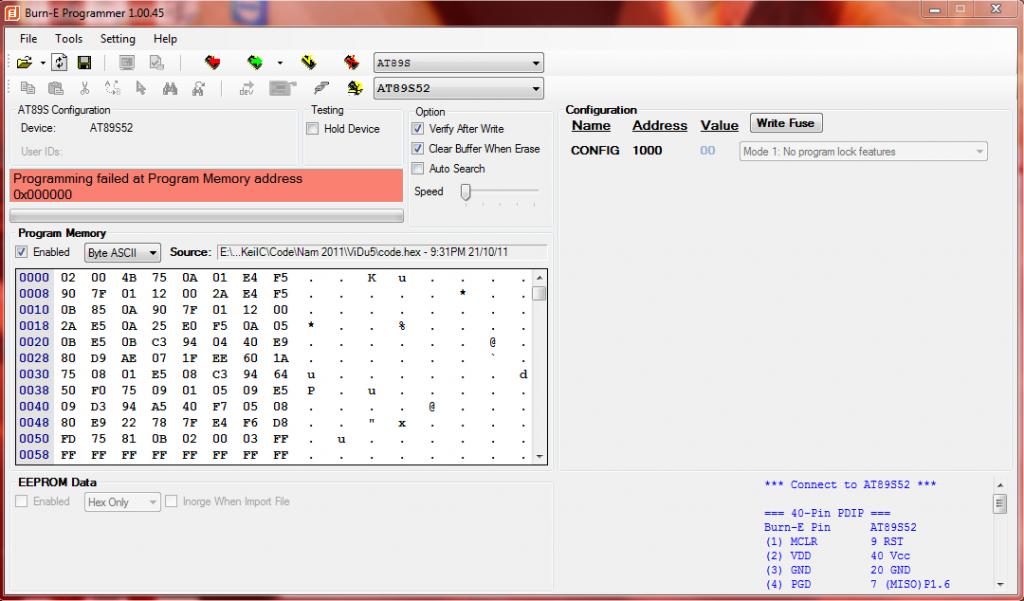Click CONFIG address value 1000
The height and width of the screenshot is (601, 1024).
[x=647, y=150]
